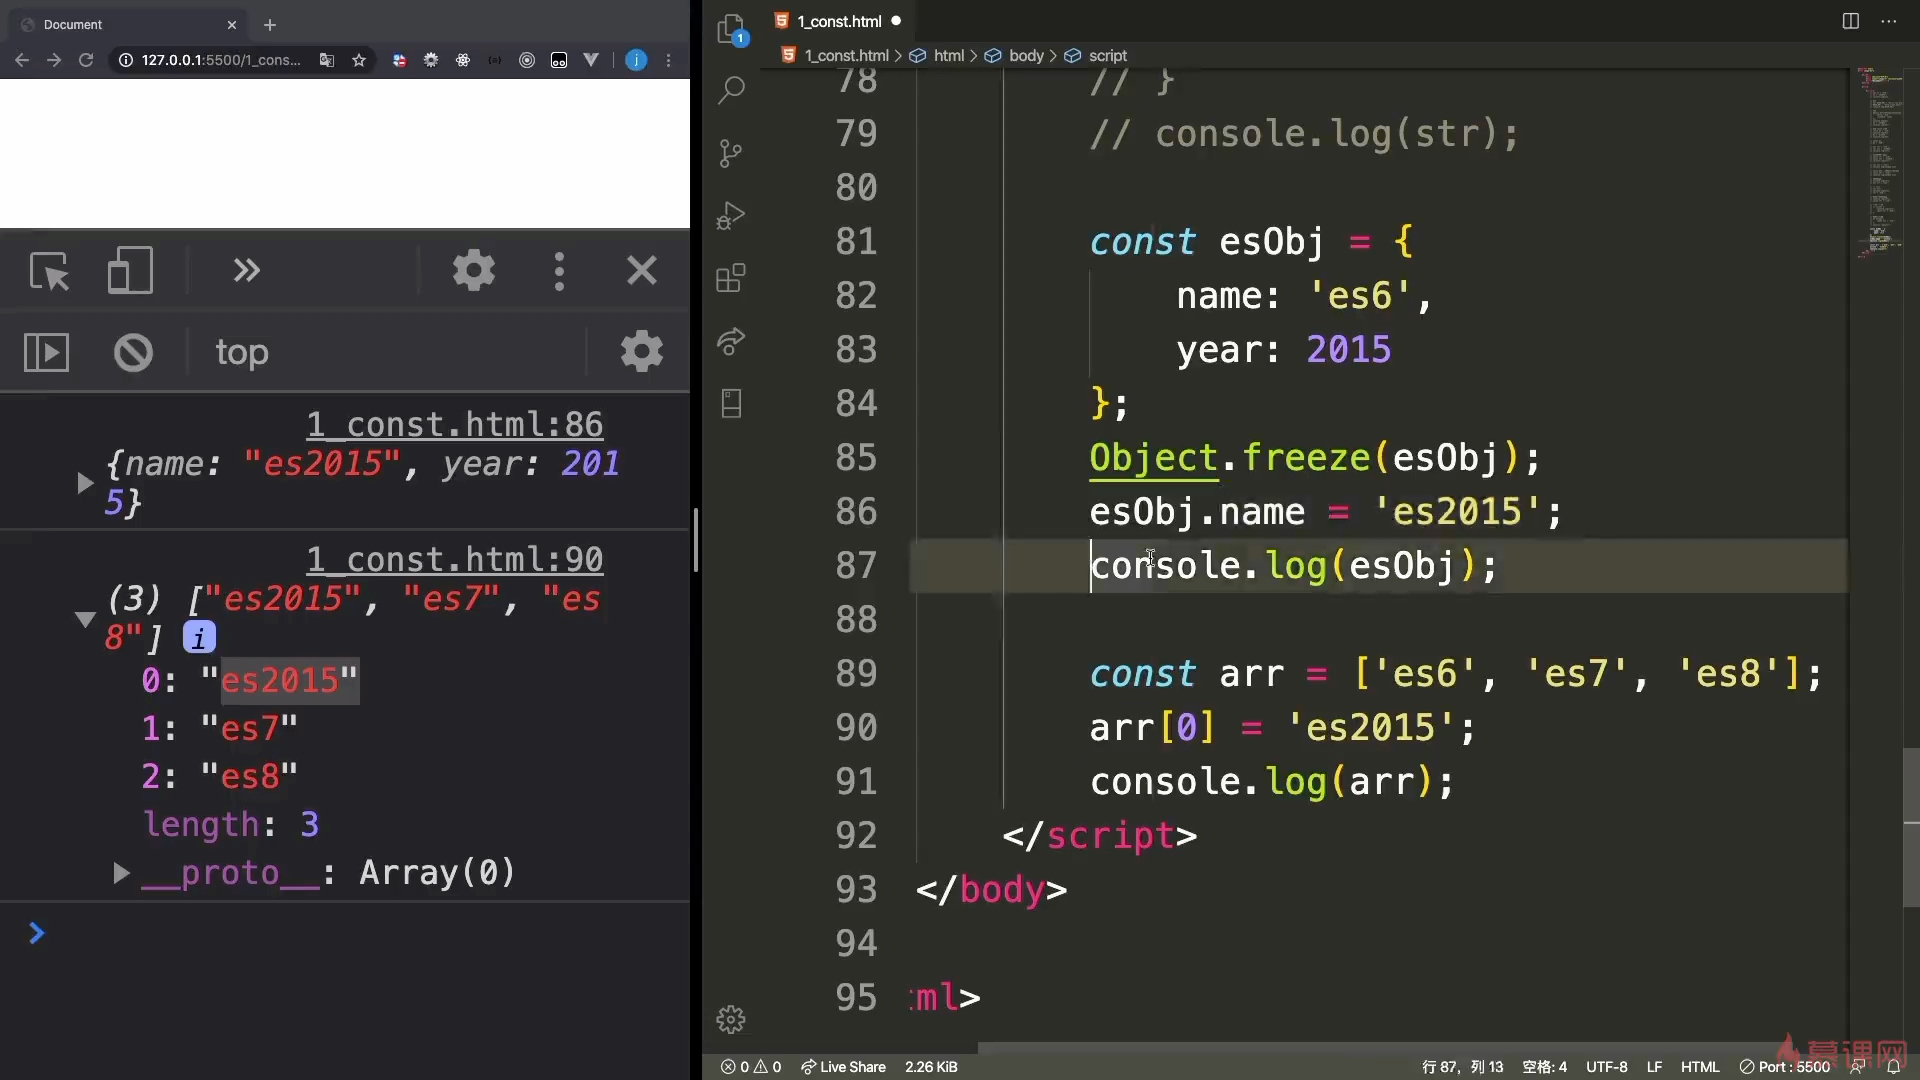Click the split editor right icon
The image size is (1920, 1080).
click(1850, 21)
